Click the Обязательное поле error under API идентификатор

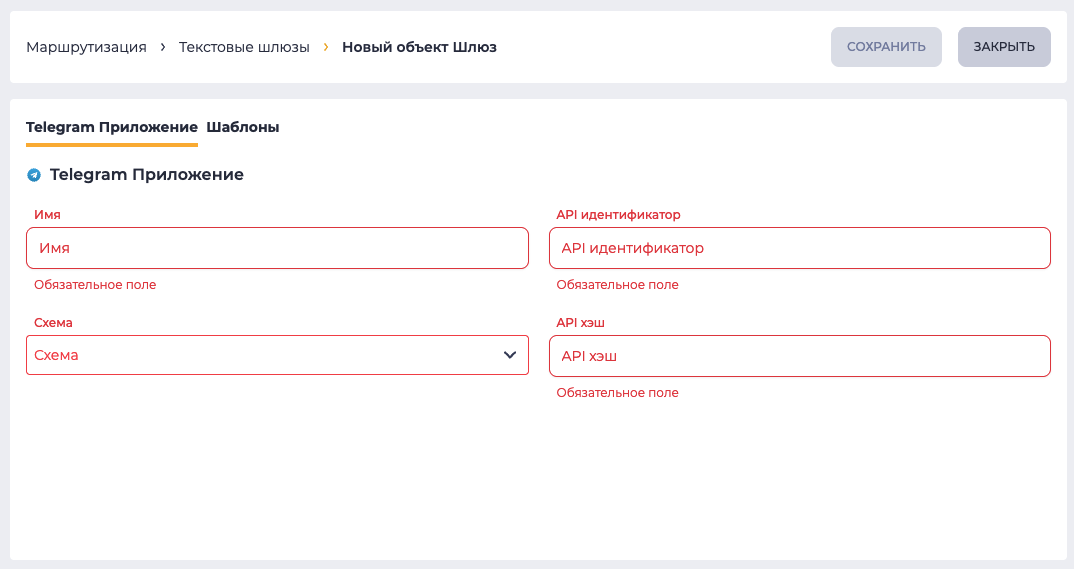coord(617,285)
